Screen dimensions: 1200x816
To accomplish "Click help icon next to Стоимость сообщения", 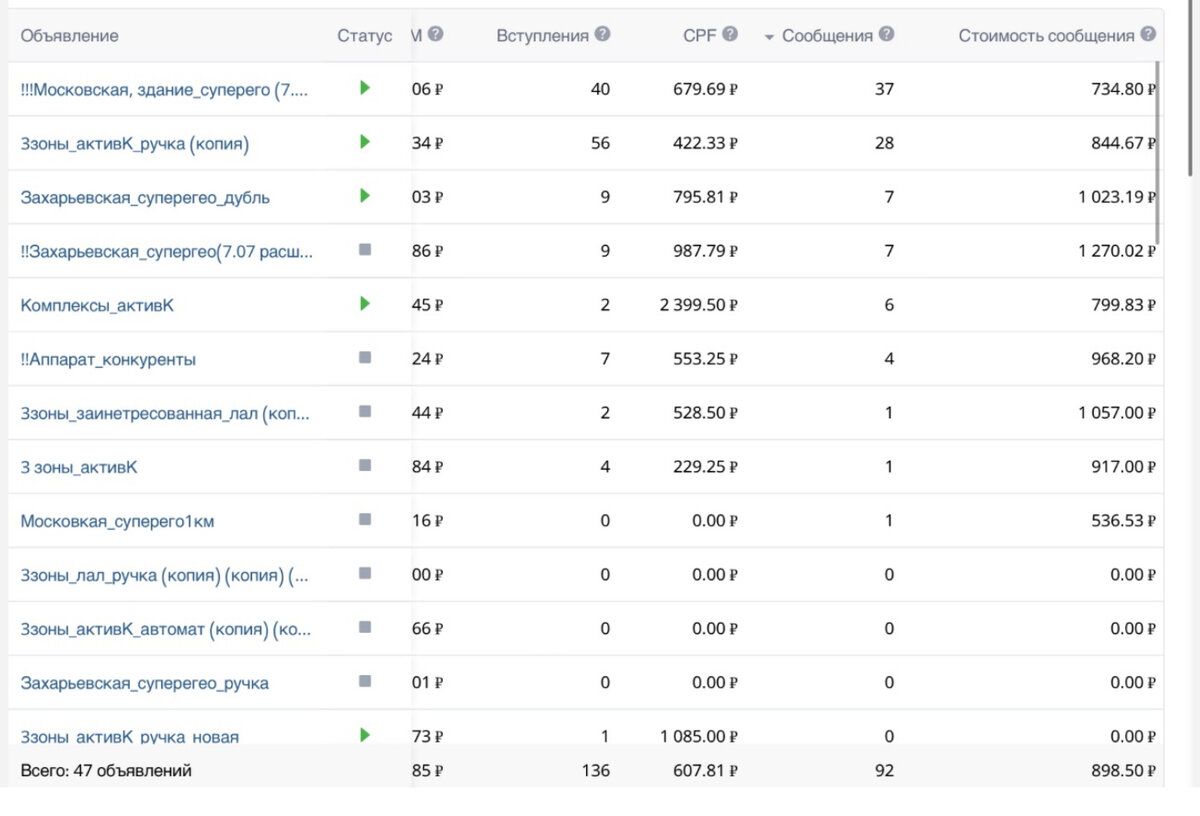I will [1148, 34].
